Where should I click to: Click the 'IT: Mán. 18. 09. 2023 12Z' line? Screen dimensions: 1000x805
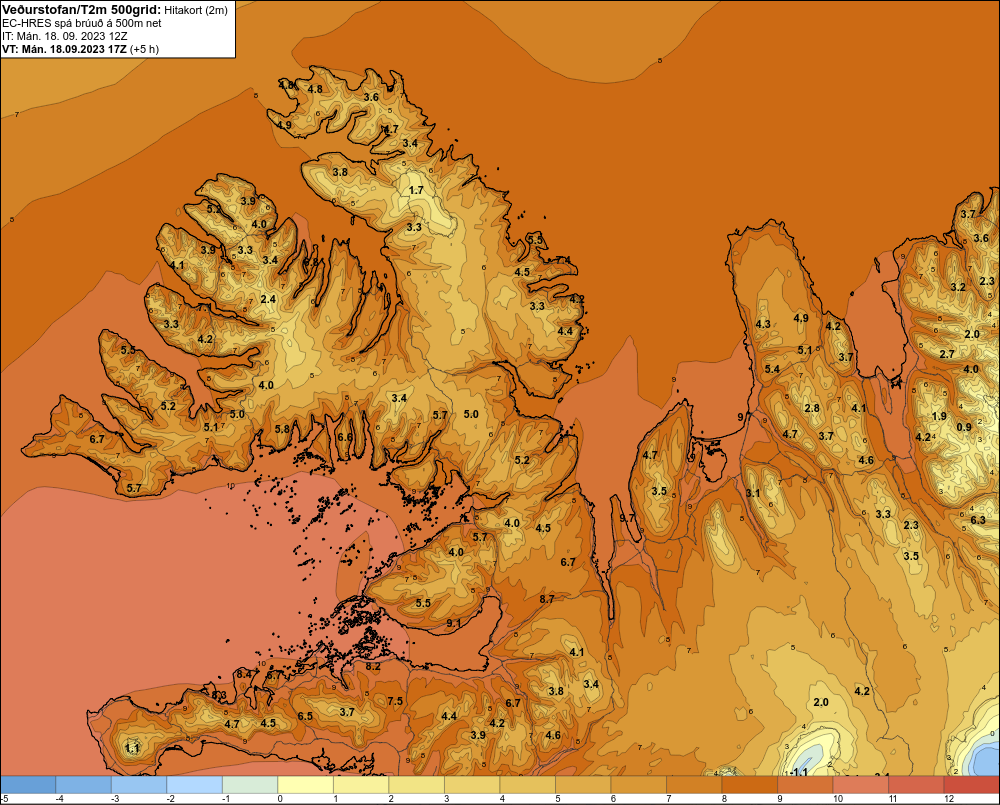click(x=64, y=36)
